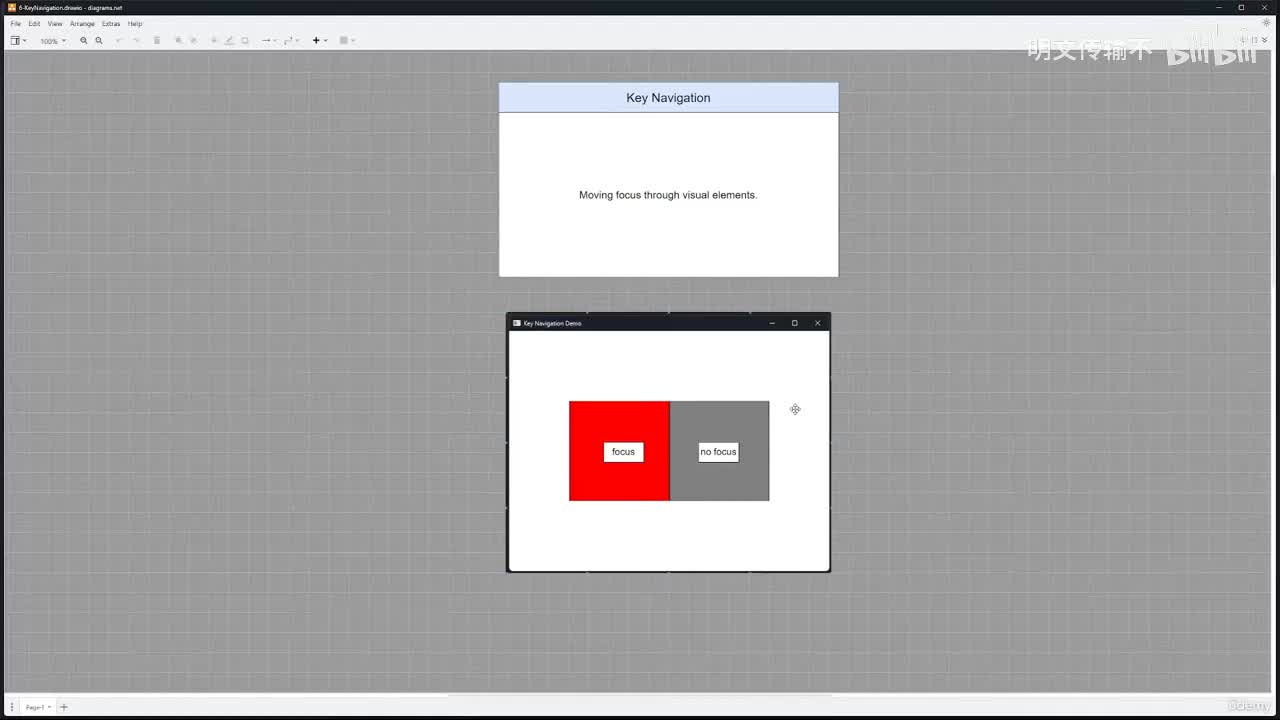The width and height of the screenshot is (1280, 720).
Task: Click the shadow toggle icon
Action: click(245, 41)
